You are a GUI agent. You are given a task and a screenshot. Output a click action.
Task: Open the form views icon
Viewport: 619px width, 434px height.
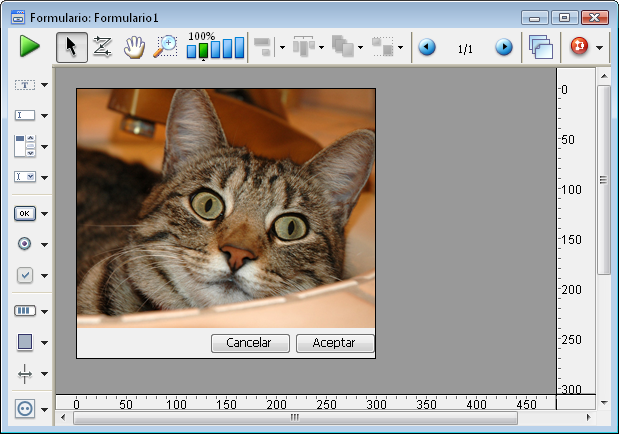(x=541, y=47)
